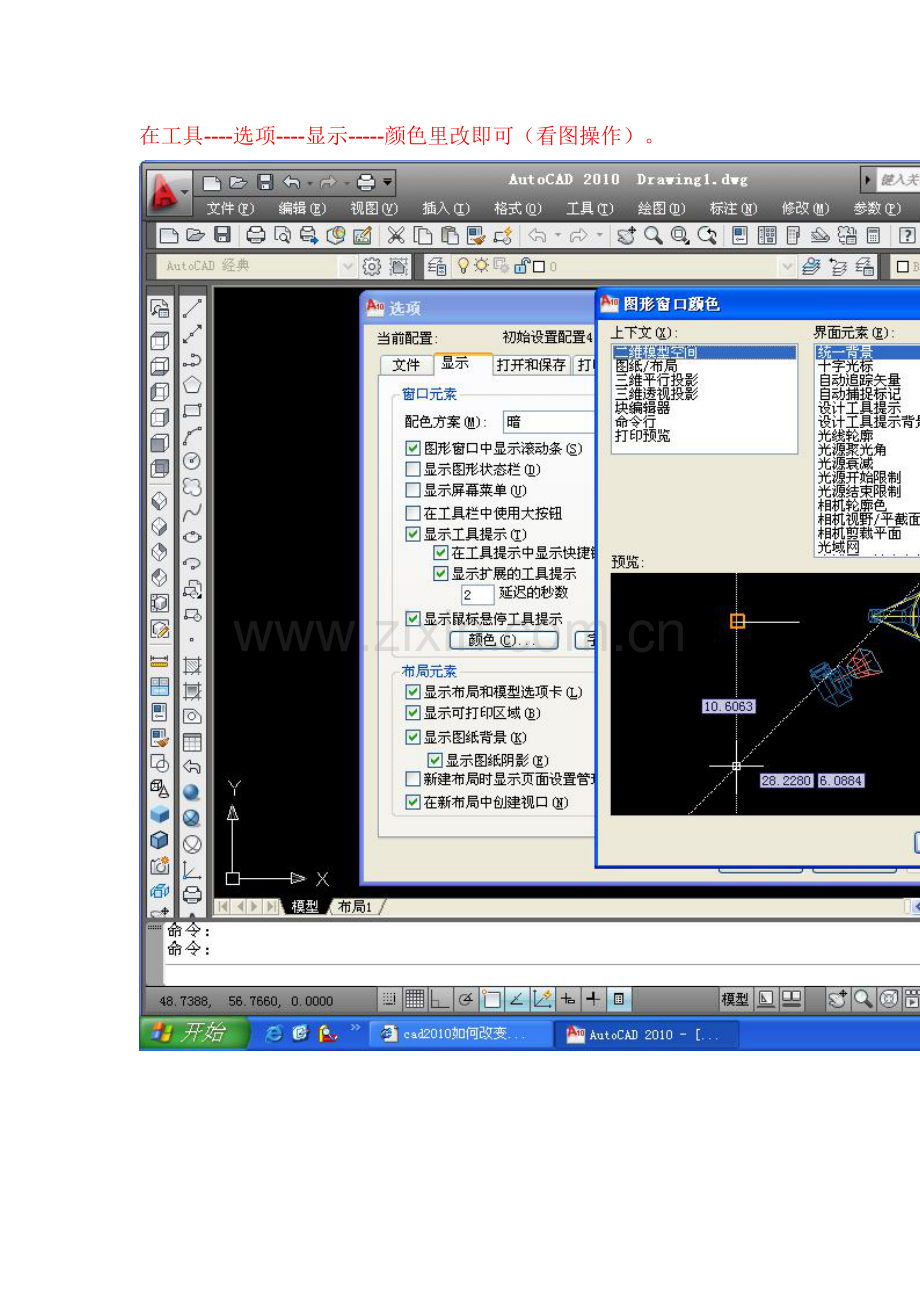Open the layer list dropdown arrow
920x1302 pixels.
(x=786, y=267)
